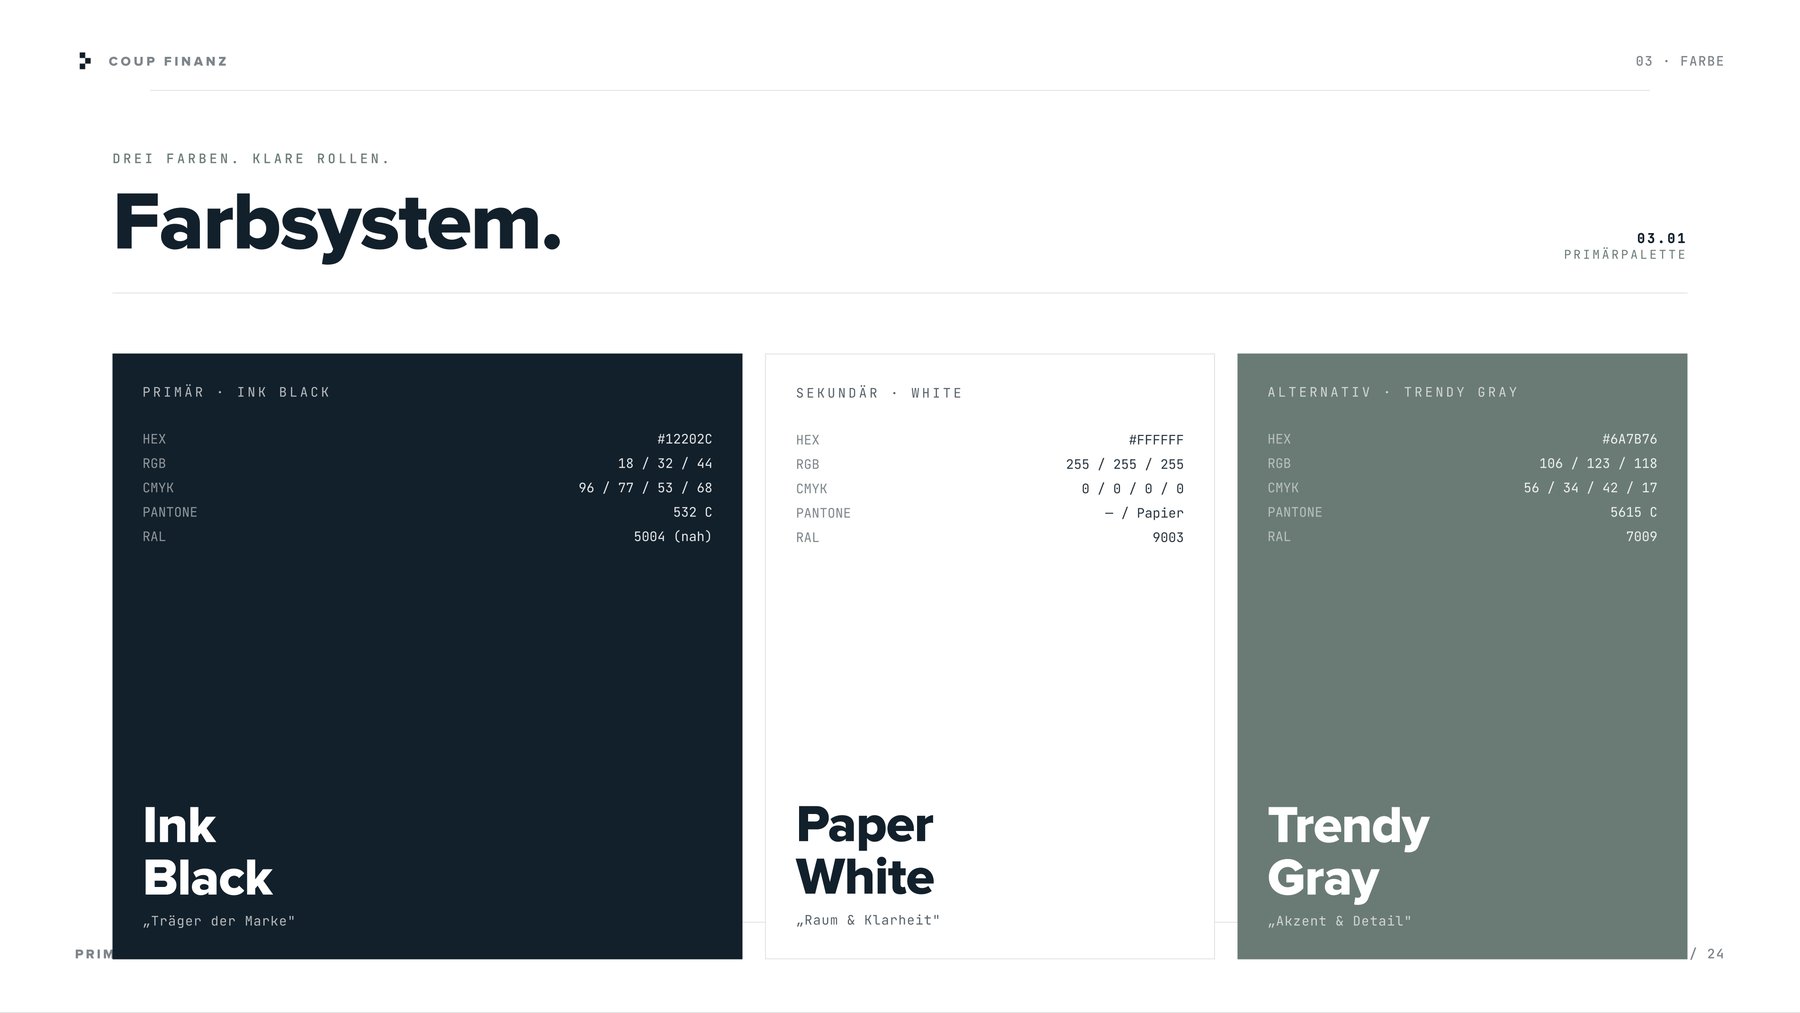Click the hex value "#12202C"
The height and width of the screenshot is (1013, 1800).
[x=685, y=439]
